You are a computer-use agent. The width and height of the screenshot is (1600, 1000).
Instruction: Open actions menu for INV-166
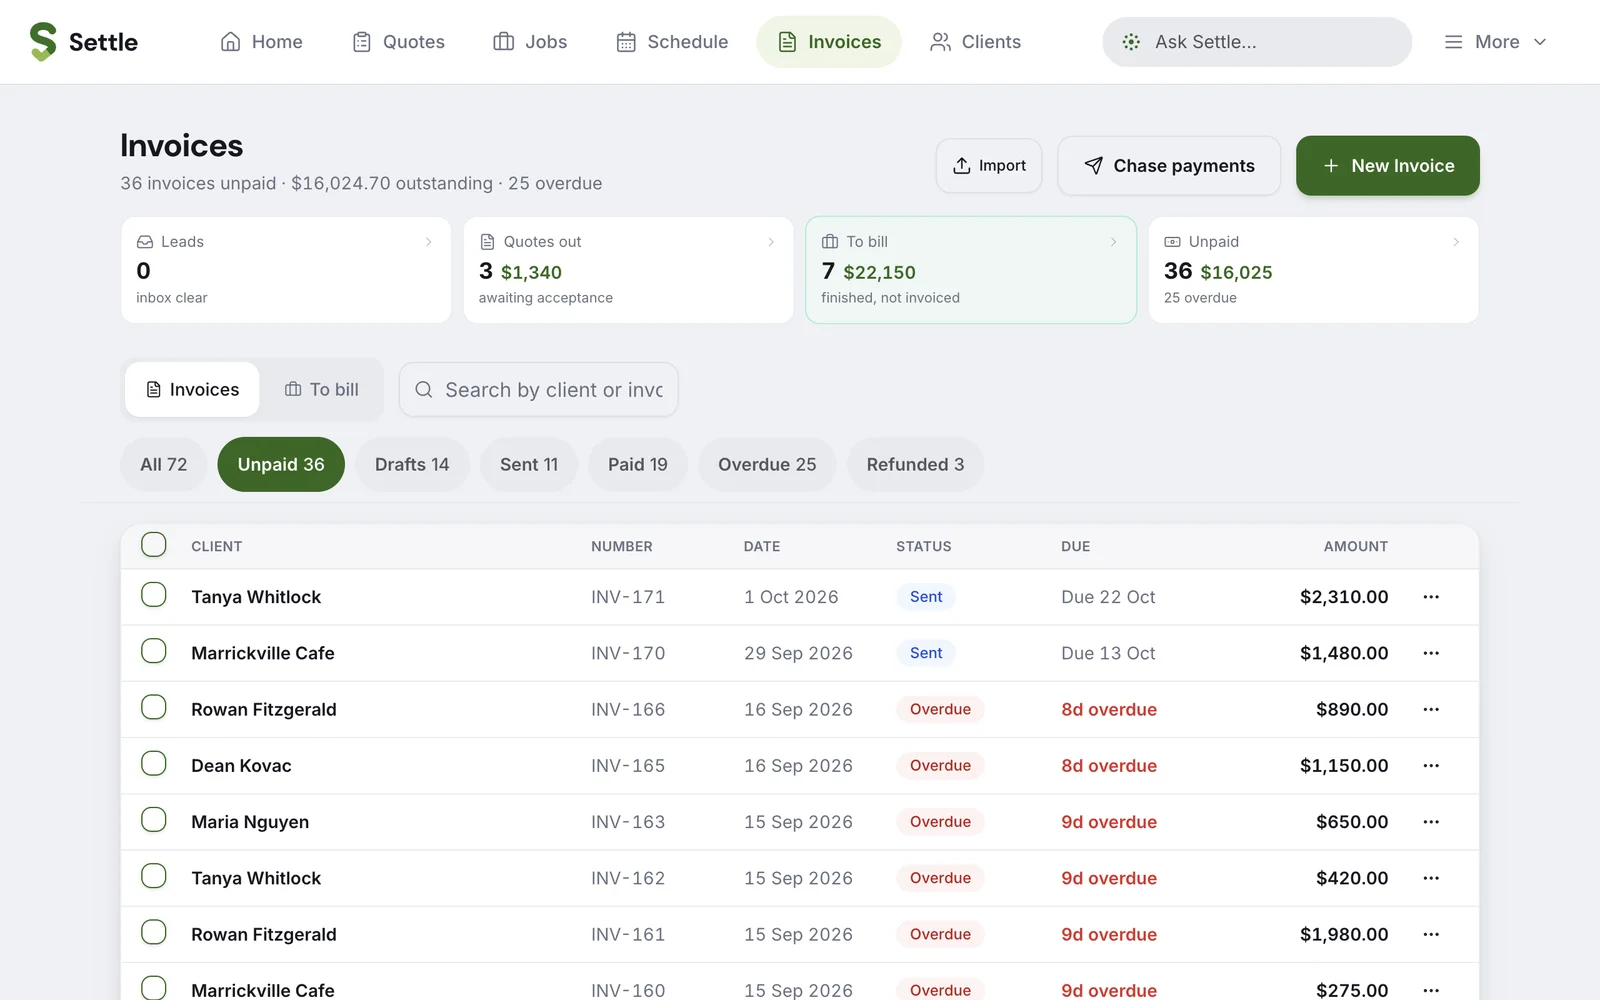pos(1431,709)
